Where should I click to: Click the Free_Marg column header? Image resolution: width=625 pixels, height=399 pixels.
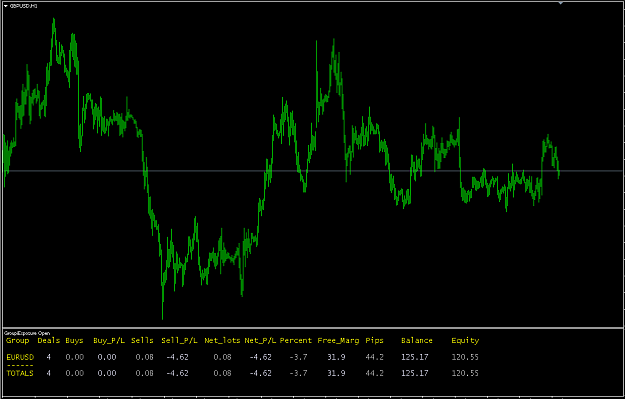point(338,341)
